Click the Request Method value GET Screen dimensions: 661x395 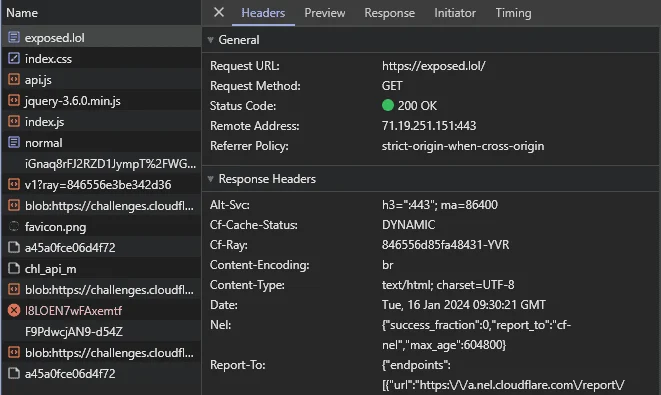(392, 86)
